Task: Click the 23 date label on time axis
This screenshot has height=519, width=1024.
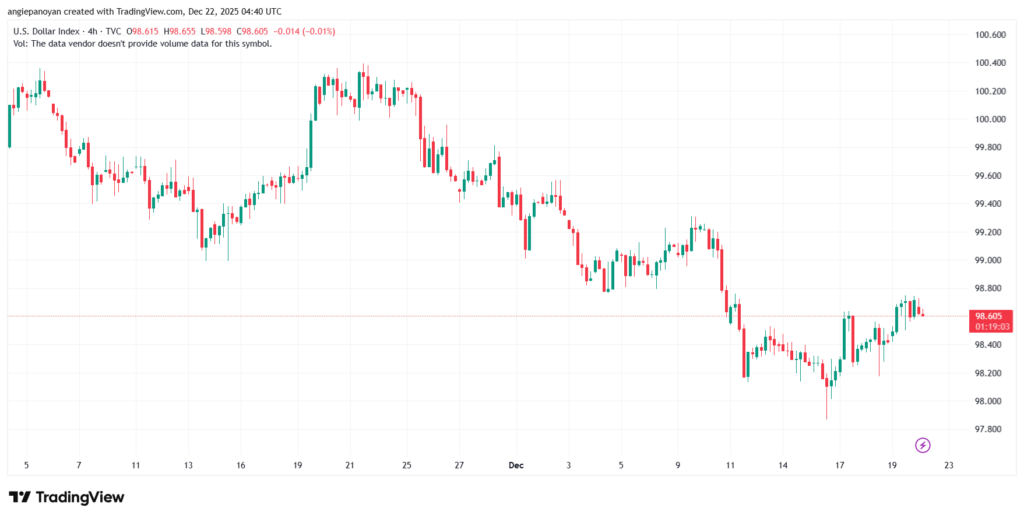Action: (x=948, y=465)
